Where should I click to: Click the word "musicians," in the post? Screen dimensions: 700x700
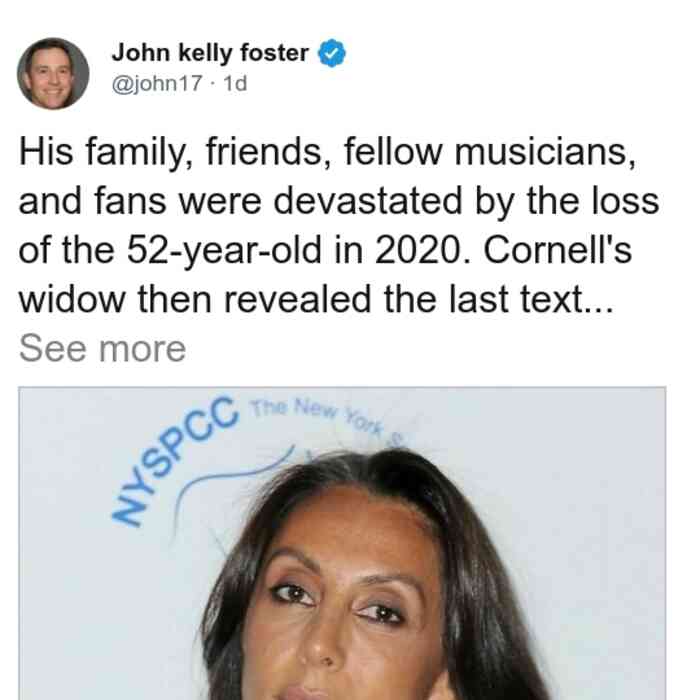pyautogui.click(x=545, y=153)
